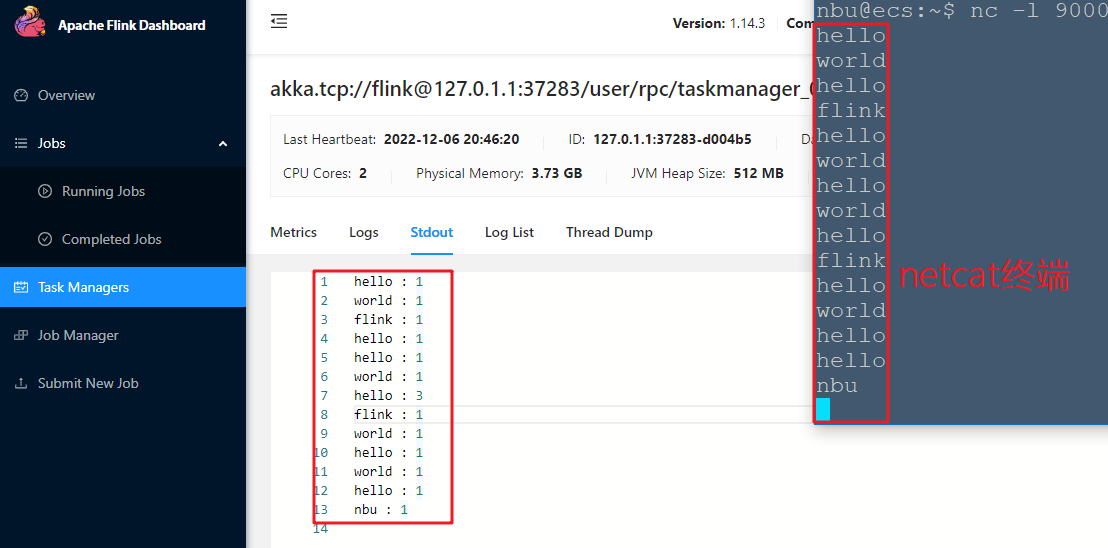Click the Jobs list icon
This screenshot has width=1108, height=548.
point(20,143)
